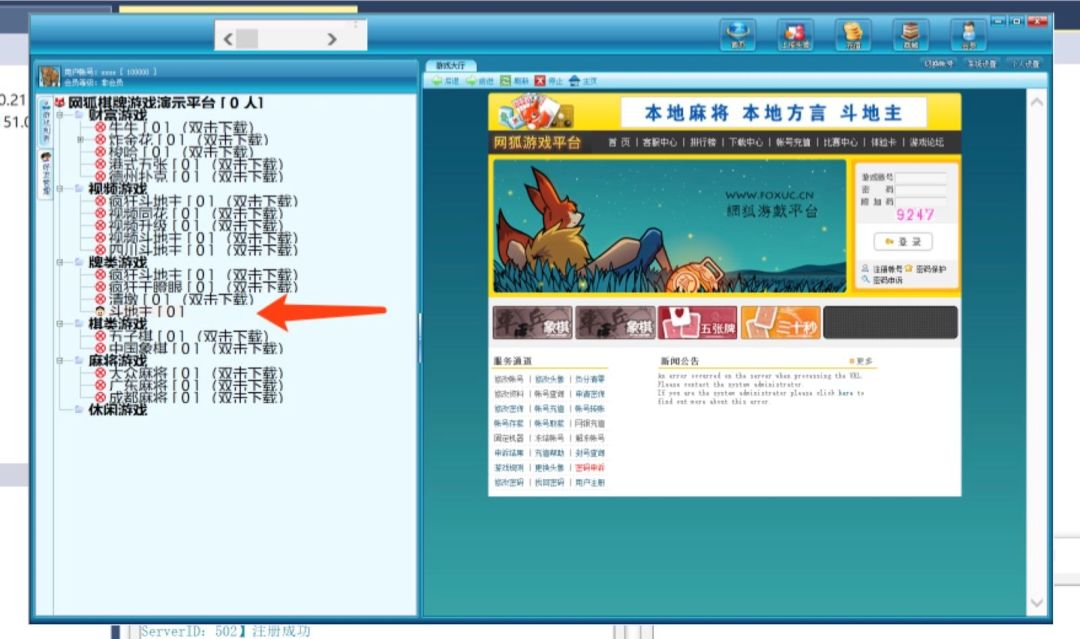Click the red X icon beside 梭哈
1080x639 pixels.
pyautogui.click(x=101, y=151)
